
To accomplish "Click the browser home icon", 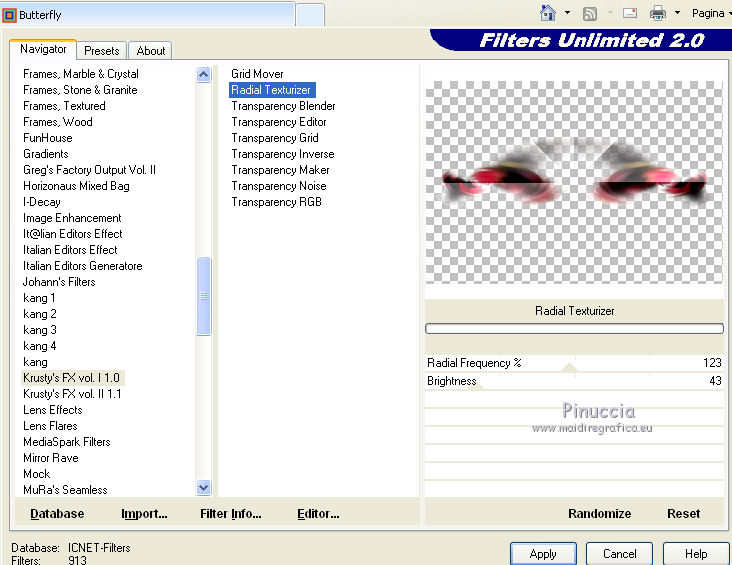I will pos(548,13).
